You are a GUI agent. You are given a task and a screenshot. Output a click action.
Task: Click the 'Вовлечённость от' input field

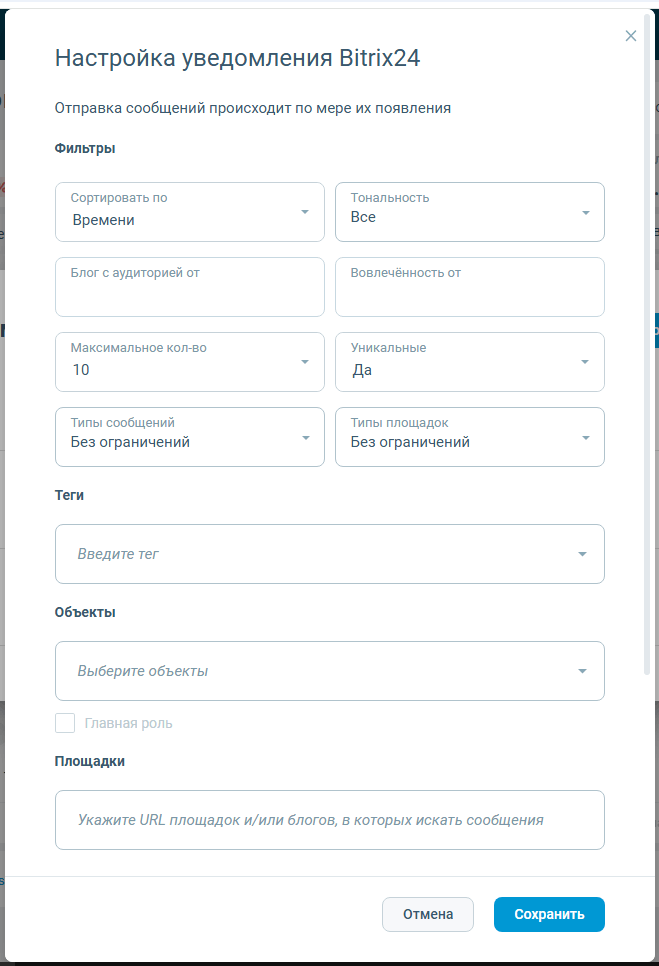coord(470,288)
